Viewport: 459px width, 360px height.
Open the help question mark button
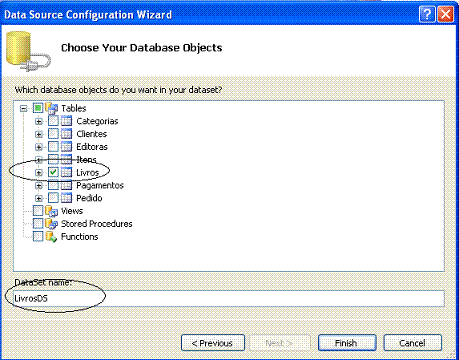point(427,14)
